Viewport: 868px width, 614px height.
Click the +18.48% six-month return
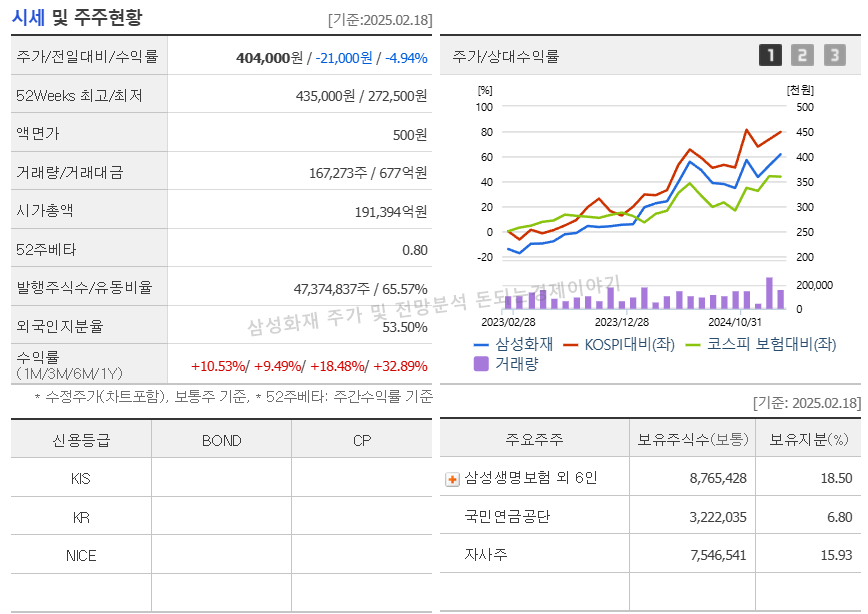point(337,366)
